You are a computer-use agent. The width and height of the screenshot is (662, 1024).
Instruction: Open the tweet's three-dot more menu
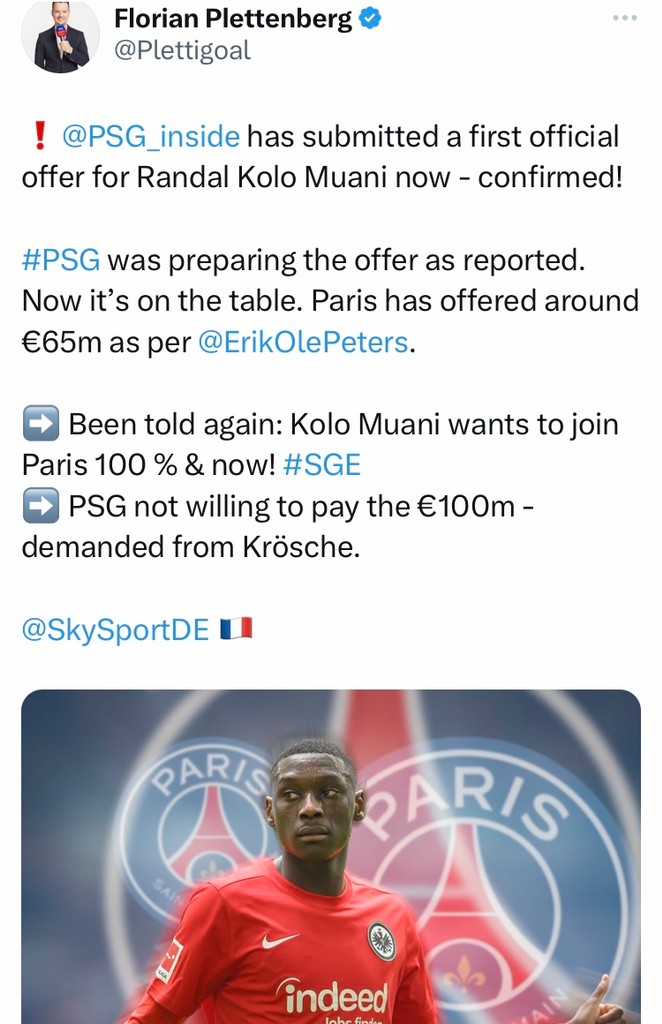click(x=625, y=18)
